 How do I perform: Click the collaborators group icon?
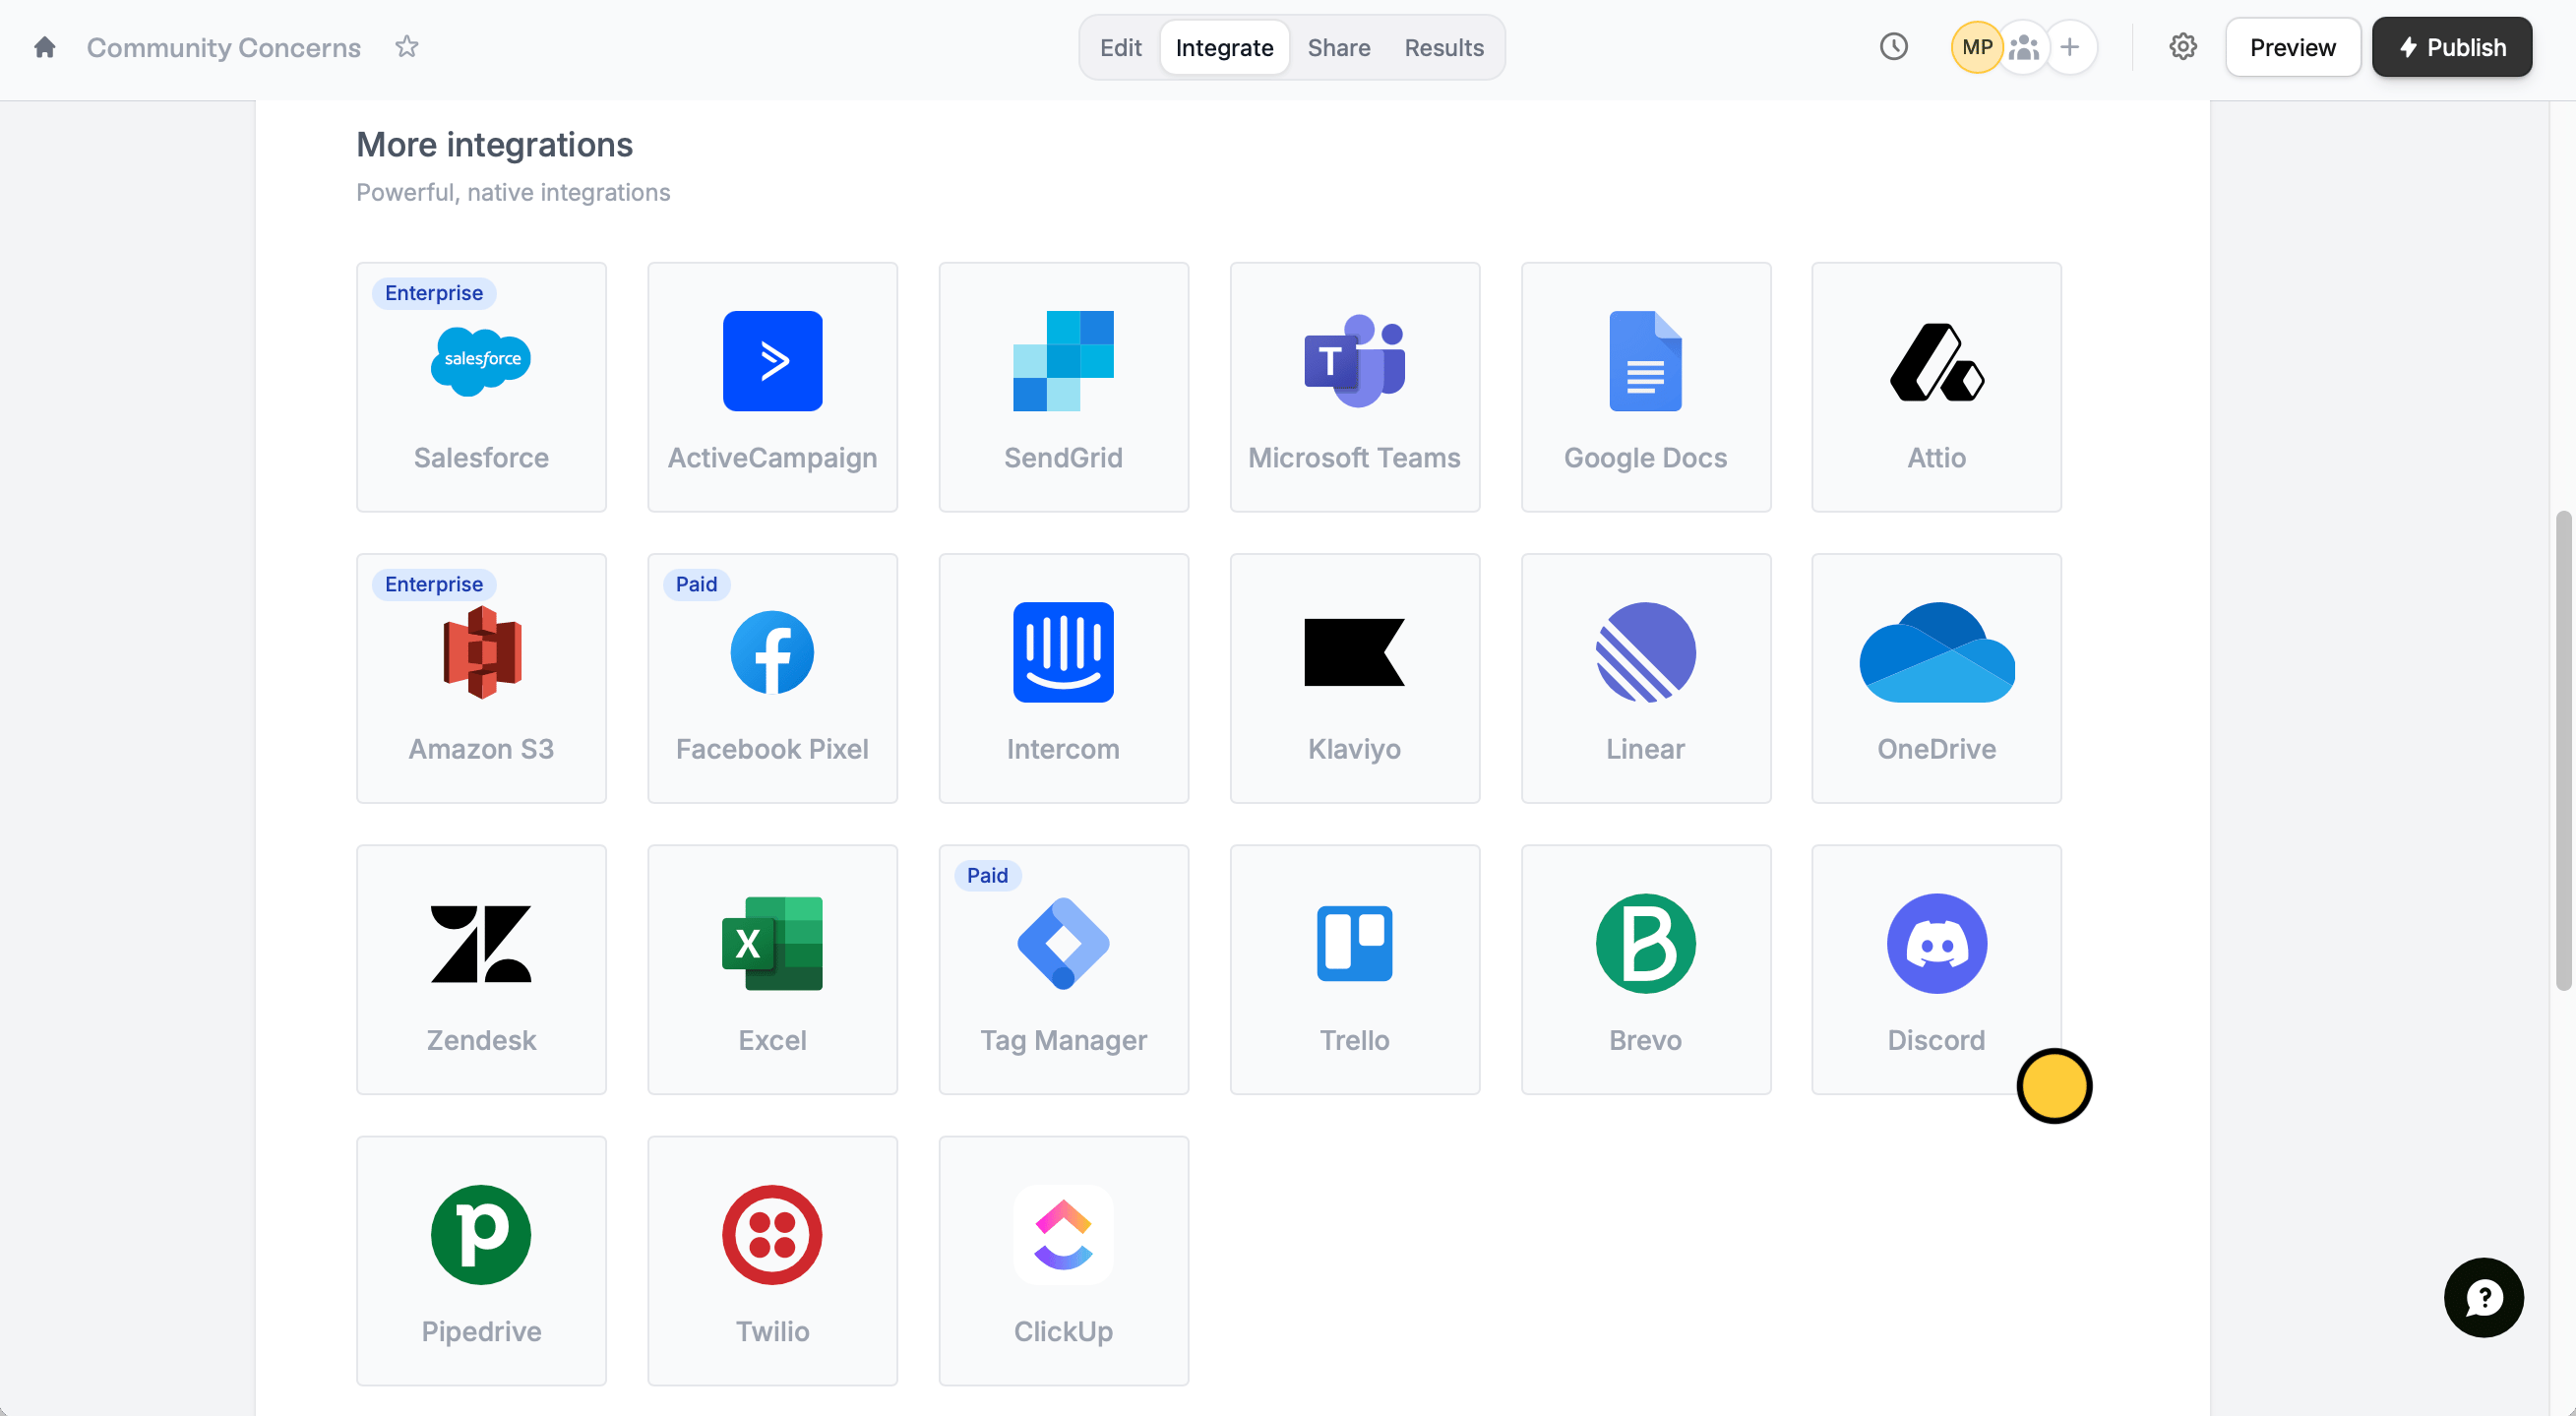(x=2023, y=47)
